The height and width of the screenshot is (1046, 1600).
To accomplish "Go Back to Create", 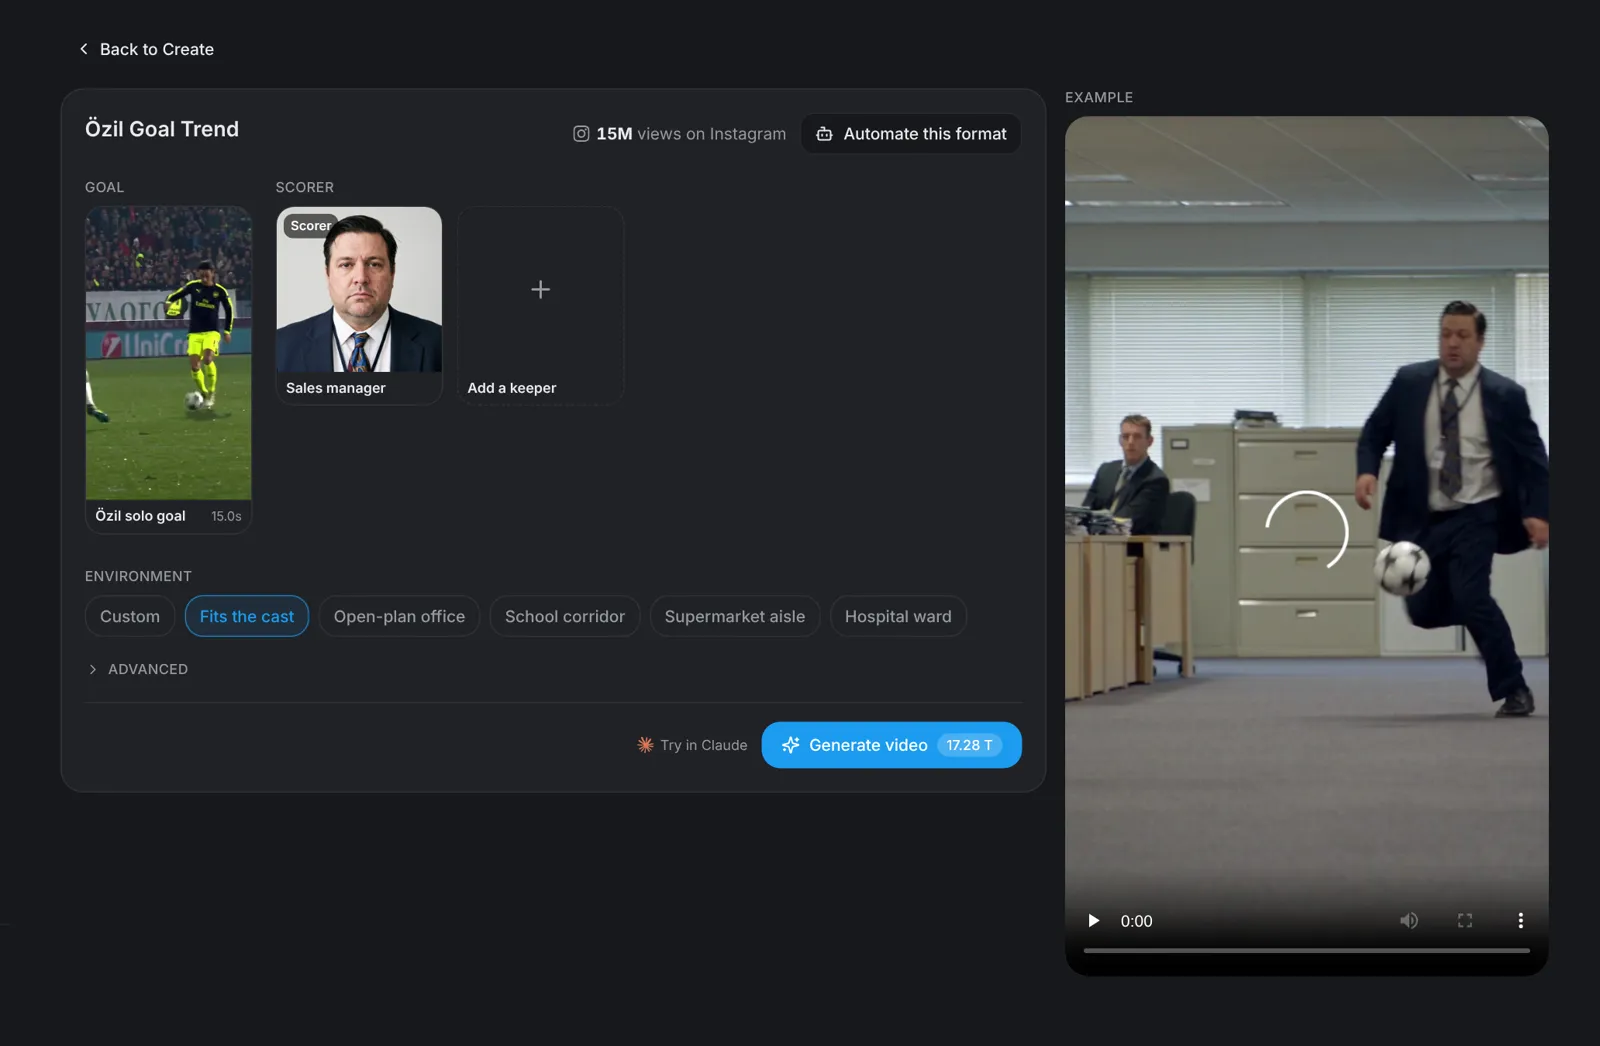I will coord(146,49).
